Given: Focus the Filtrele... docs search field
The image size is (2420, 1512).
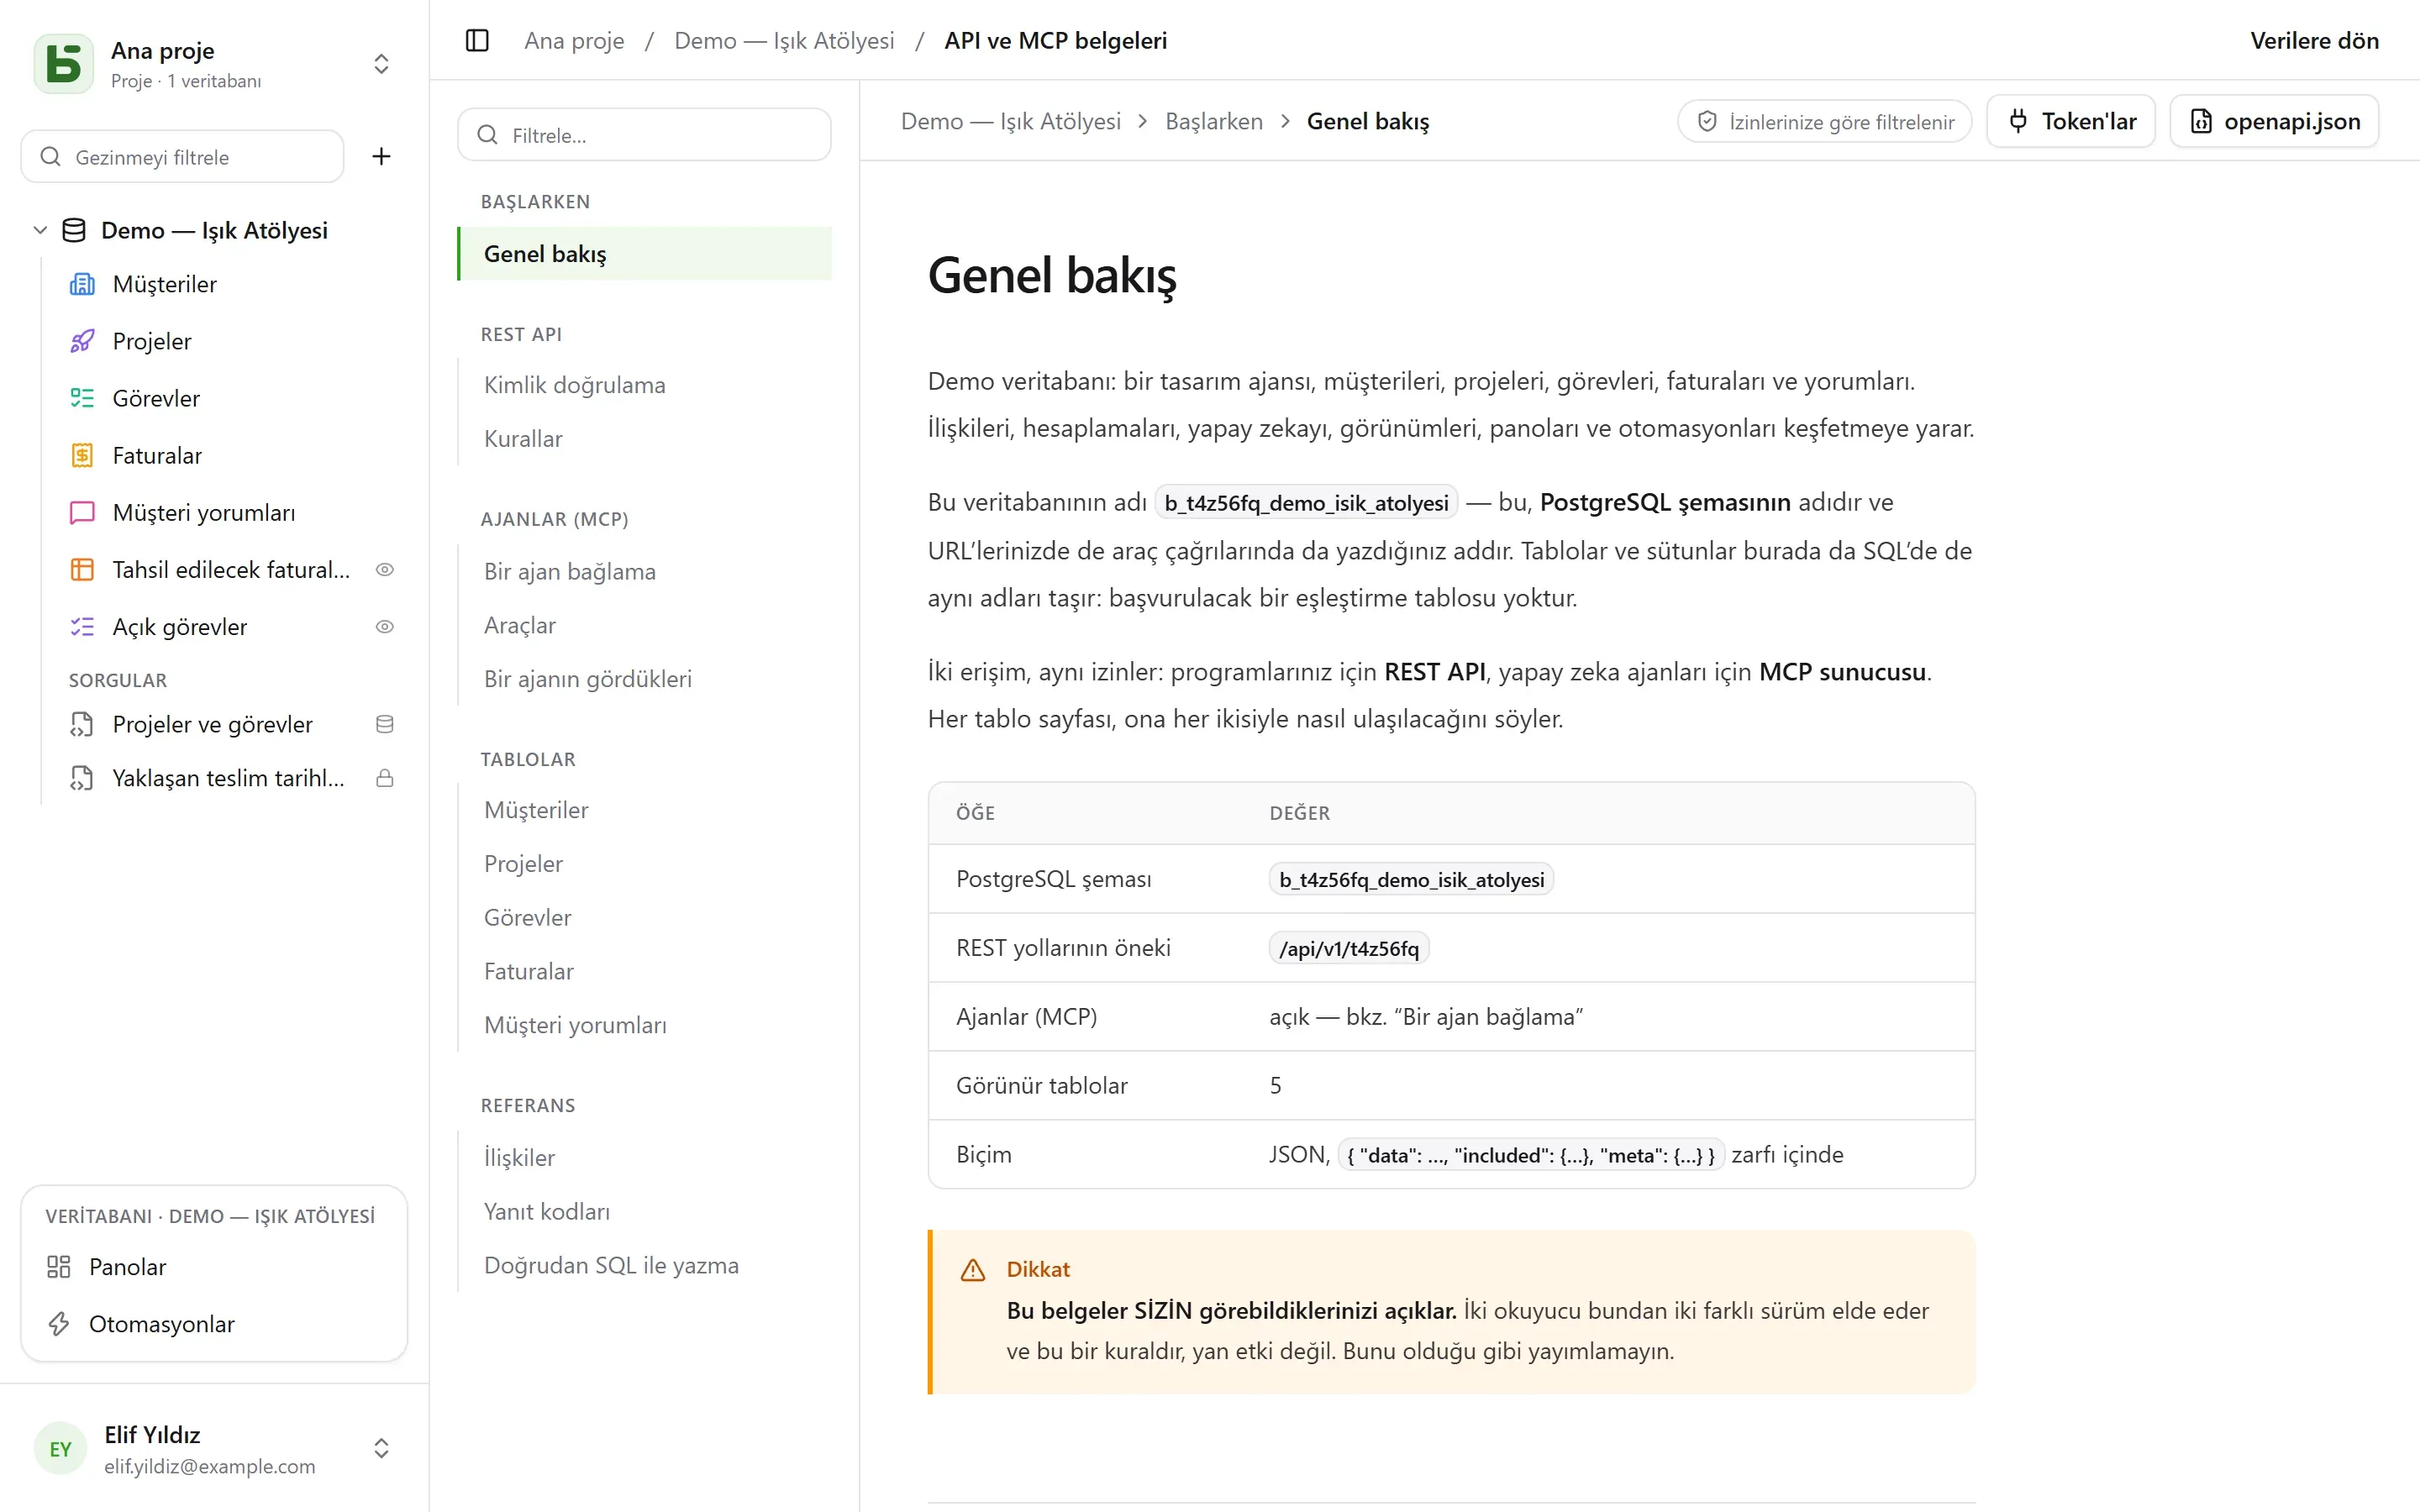Looking at the screenshot, I should coord(645,134).
